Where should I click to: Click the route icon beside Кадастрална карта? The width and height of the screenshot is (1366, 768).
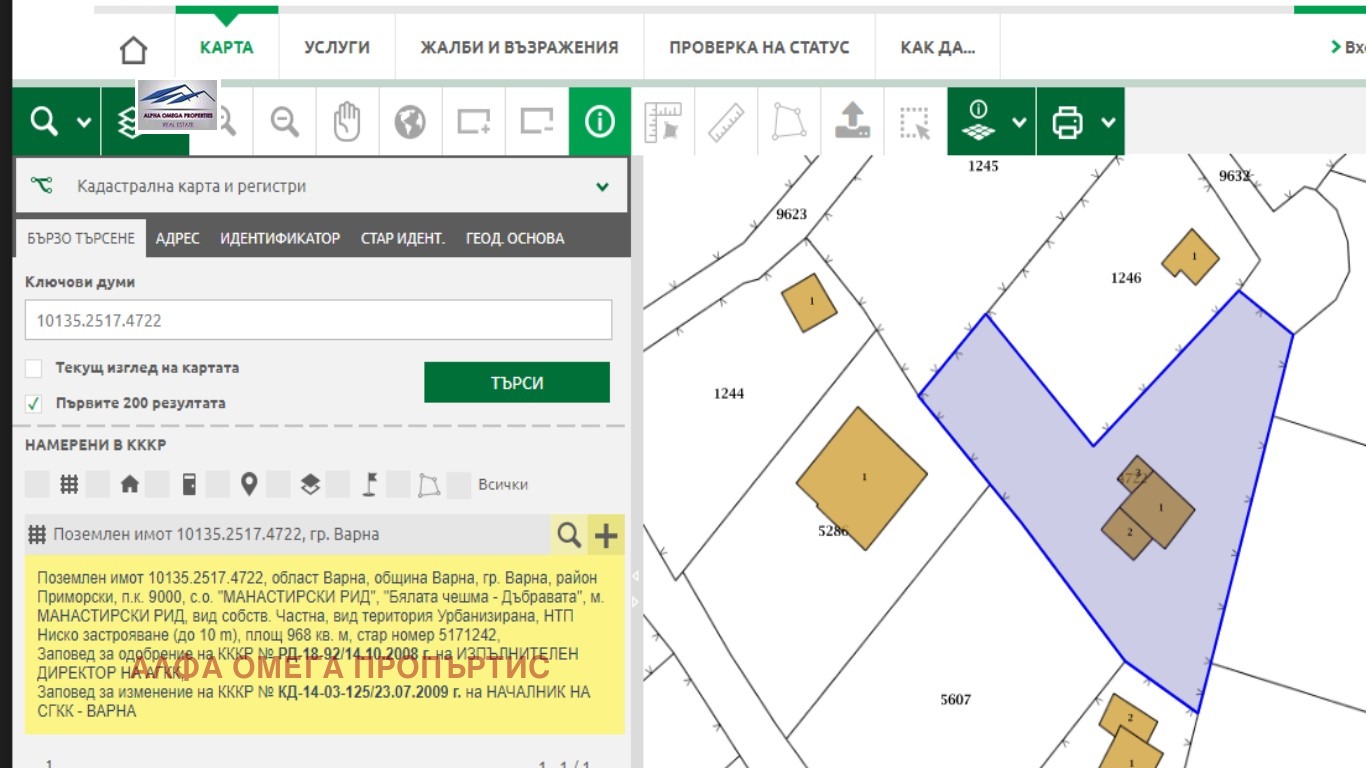click(41, 186)
